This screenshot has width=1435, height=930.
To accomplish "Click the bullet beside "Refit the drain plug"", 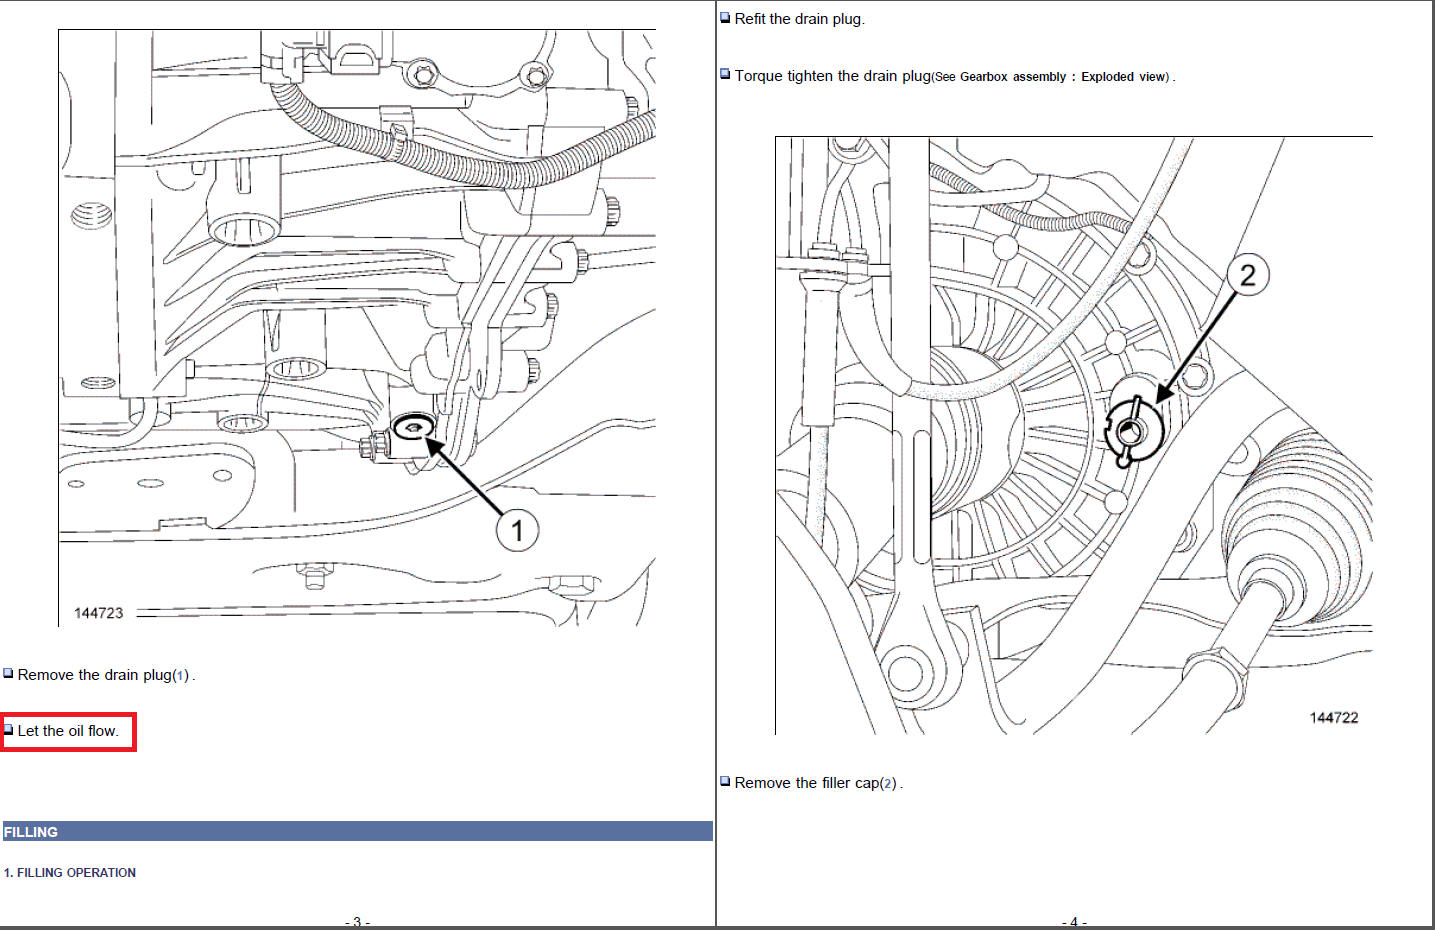I will pyautogui.click(x=725, y=18).
